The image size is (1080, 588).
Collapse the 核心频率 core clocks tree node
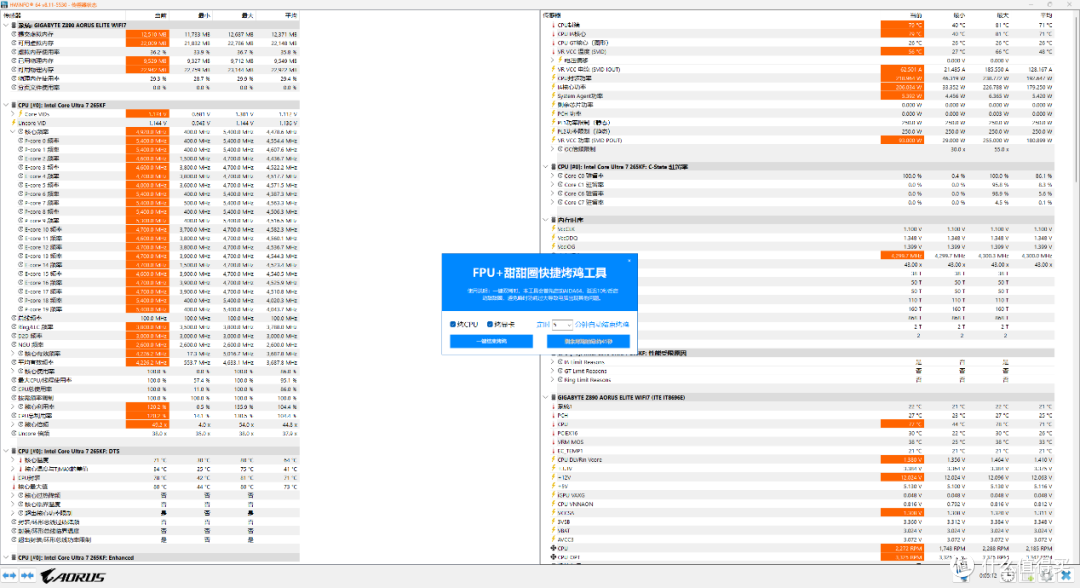(x=12, y=132)
